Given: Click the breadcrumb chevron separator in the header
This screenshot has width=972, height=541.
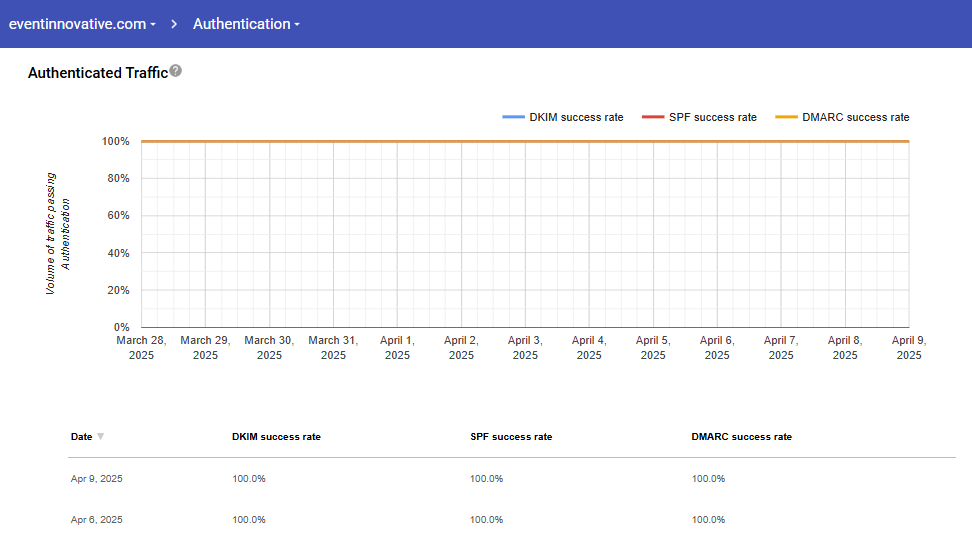Looking at the screenshot, I should pos(174,24).
